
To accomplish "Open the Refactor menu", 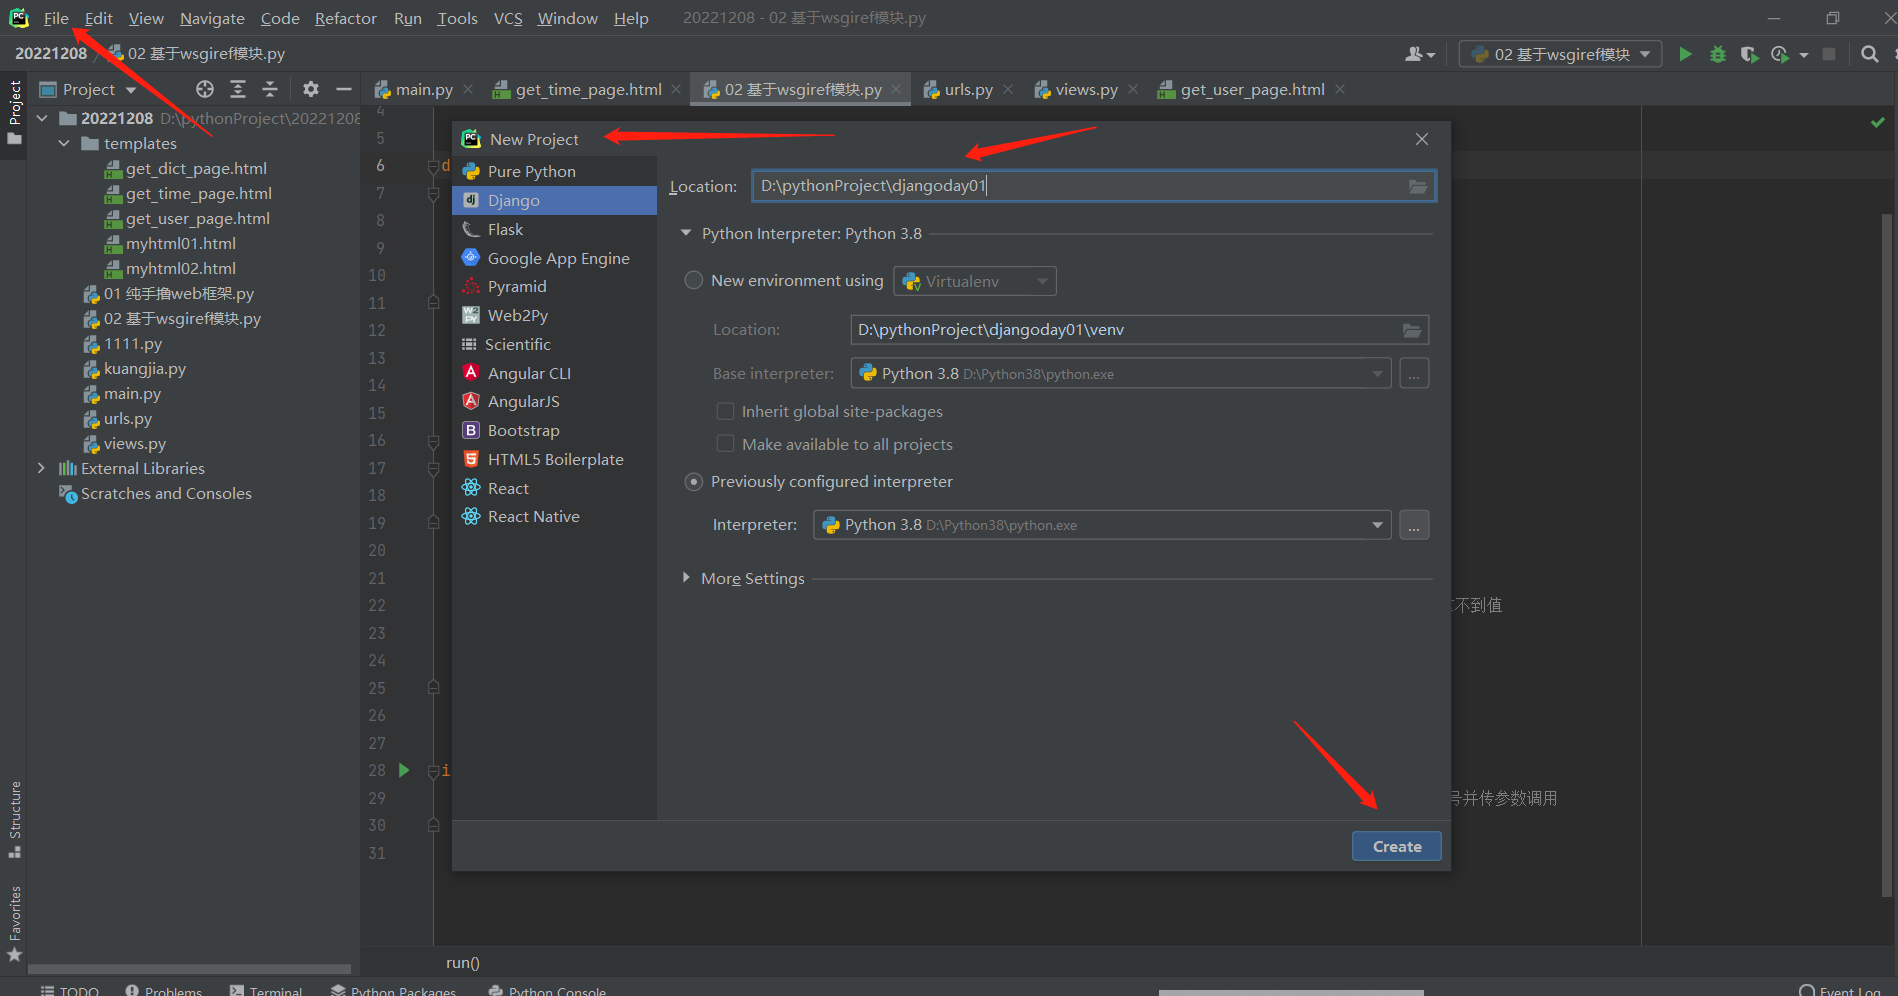I will [x=346, y=18].
